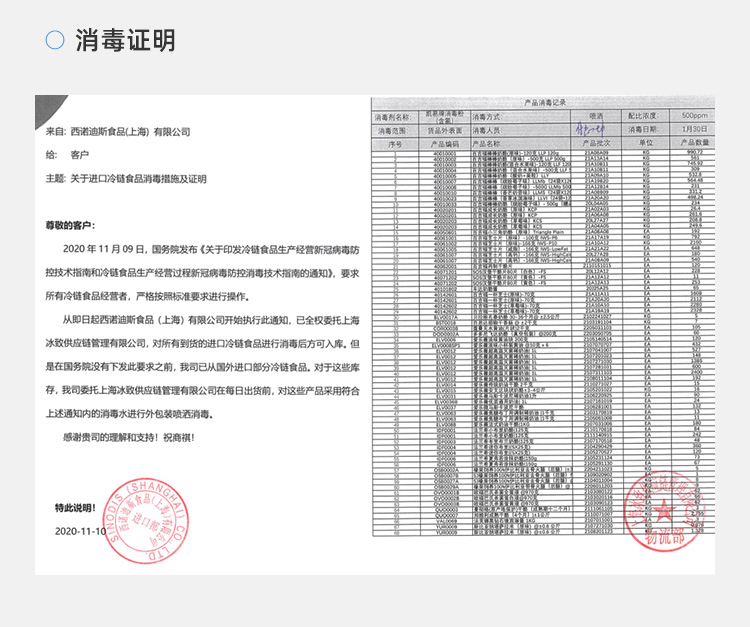Select the 产品编码 column header
This screenshot has width=750, height=627.
pyautogui.click(x=445, y=144)
